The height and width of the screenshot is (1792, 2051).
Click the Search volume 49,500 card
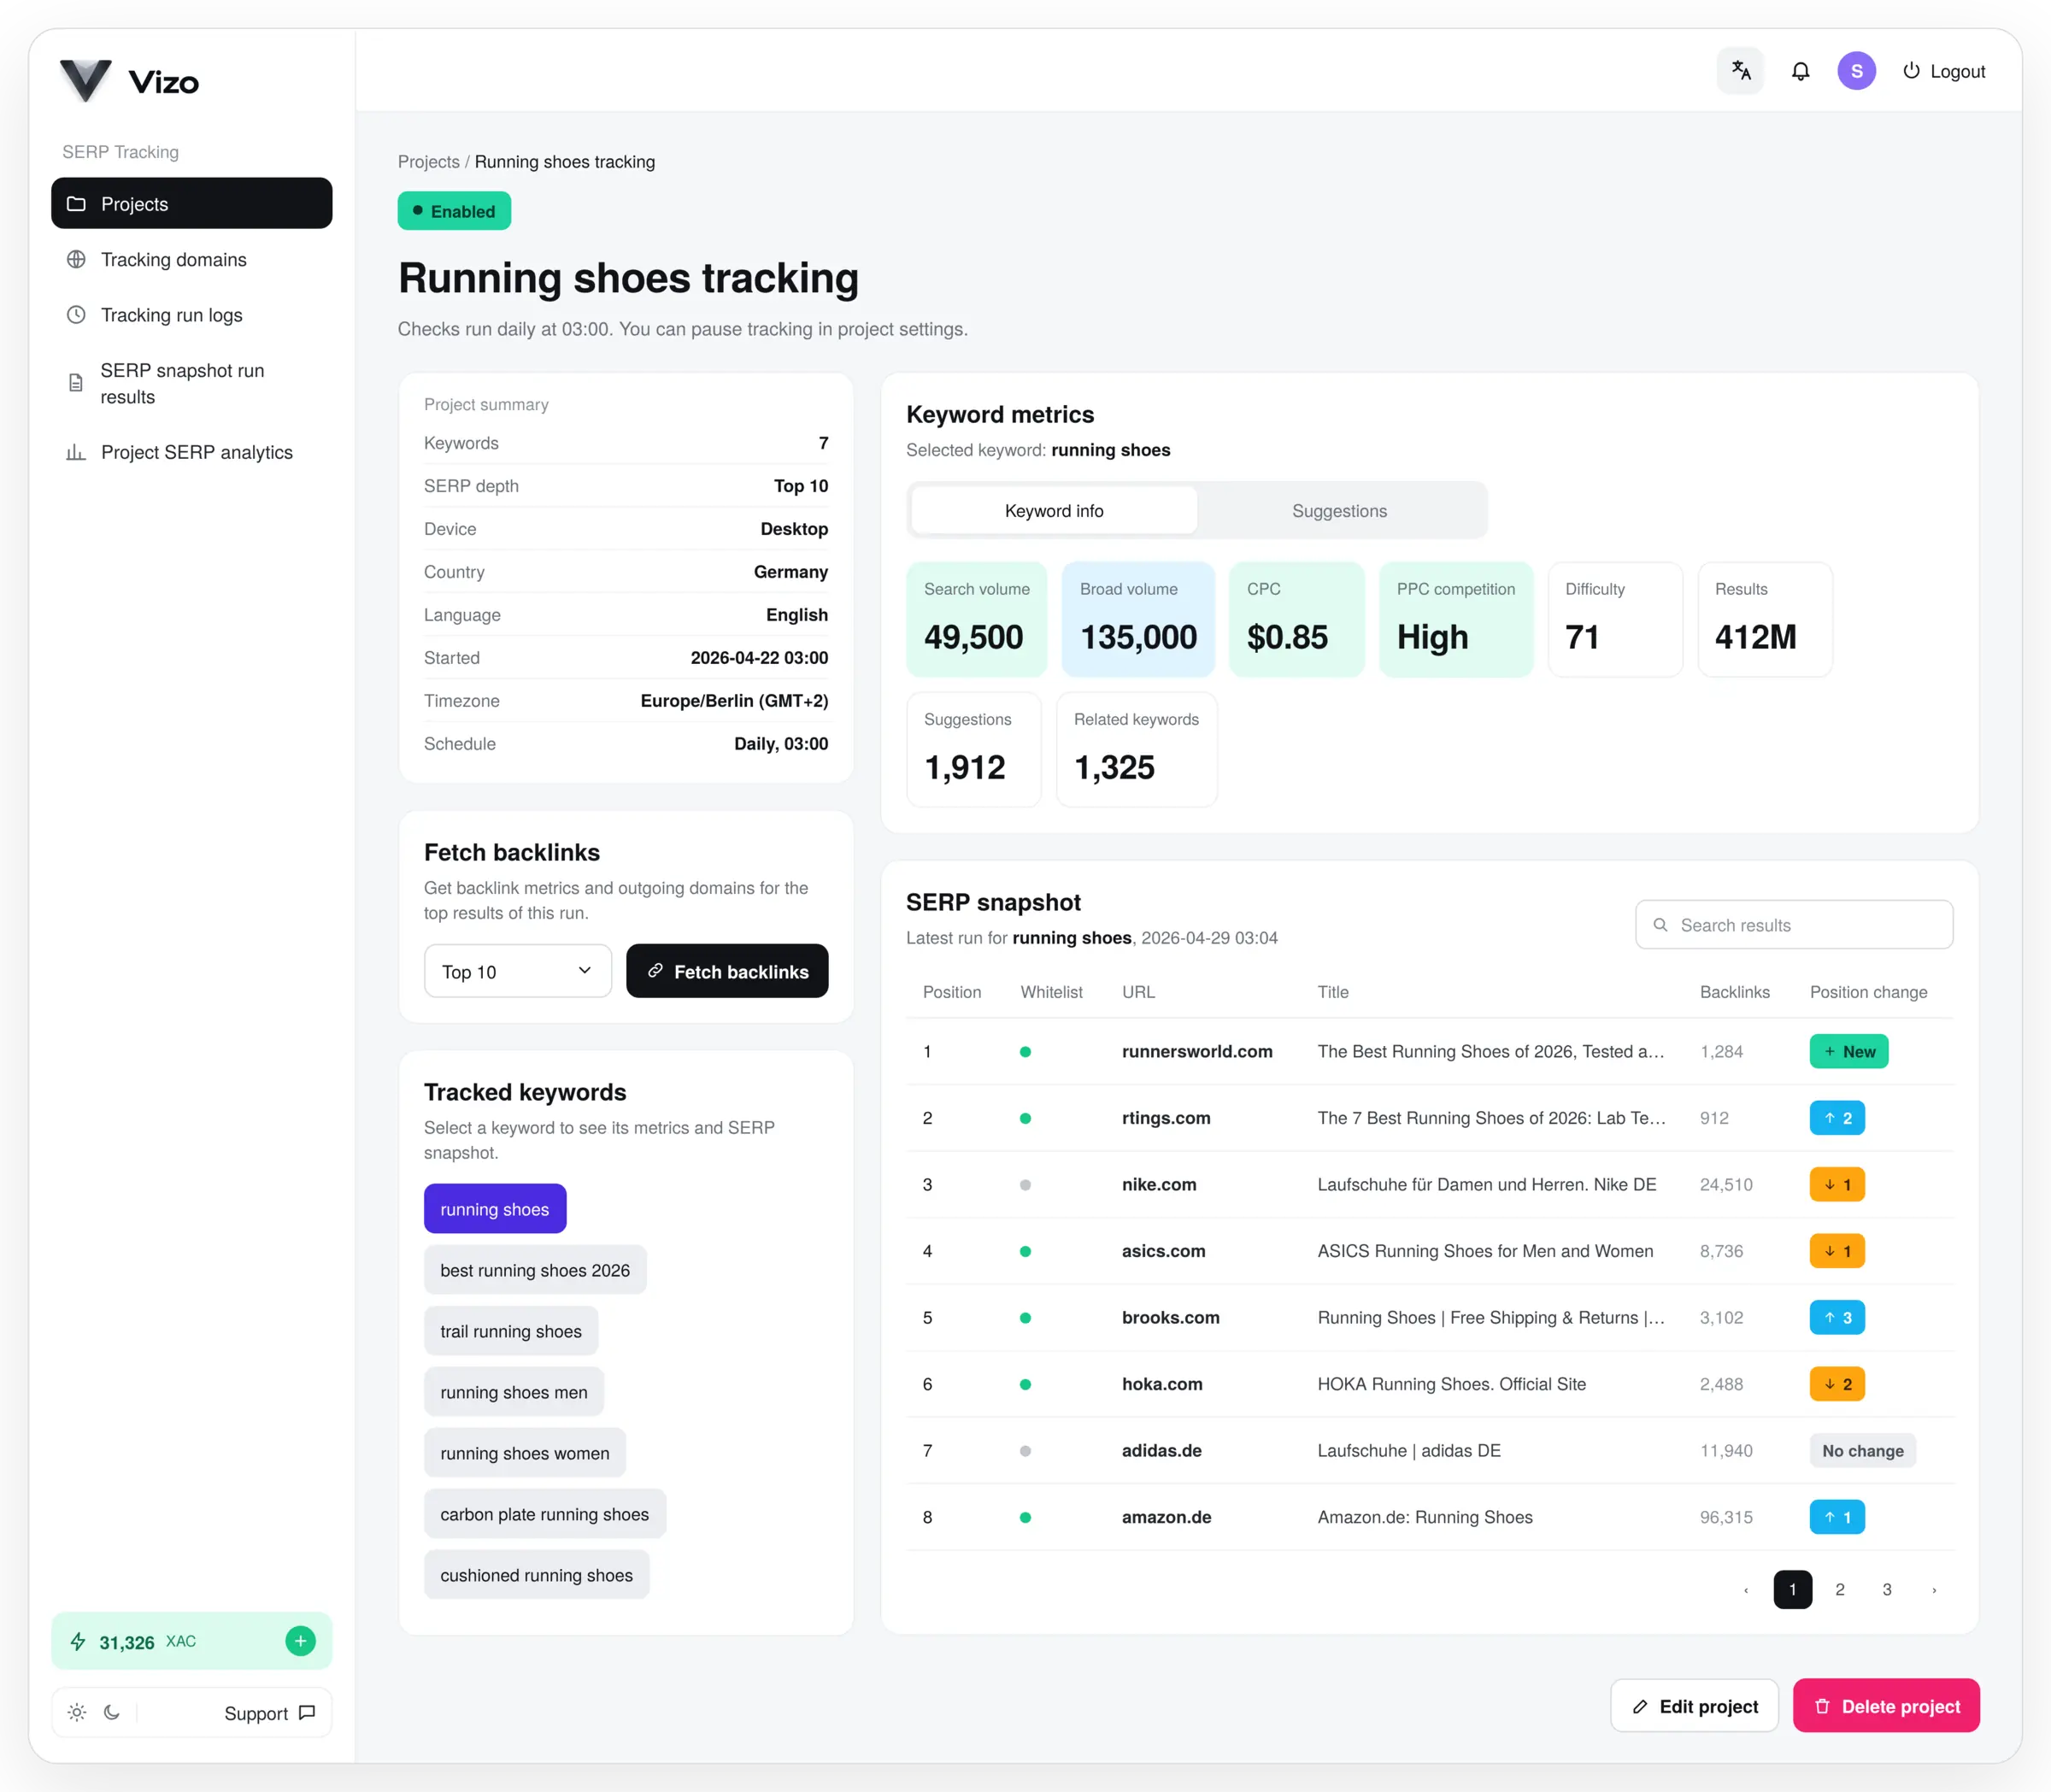coord(976,620)
